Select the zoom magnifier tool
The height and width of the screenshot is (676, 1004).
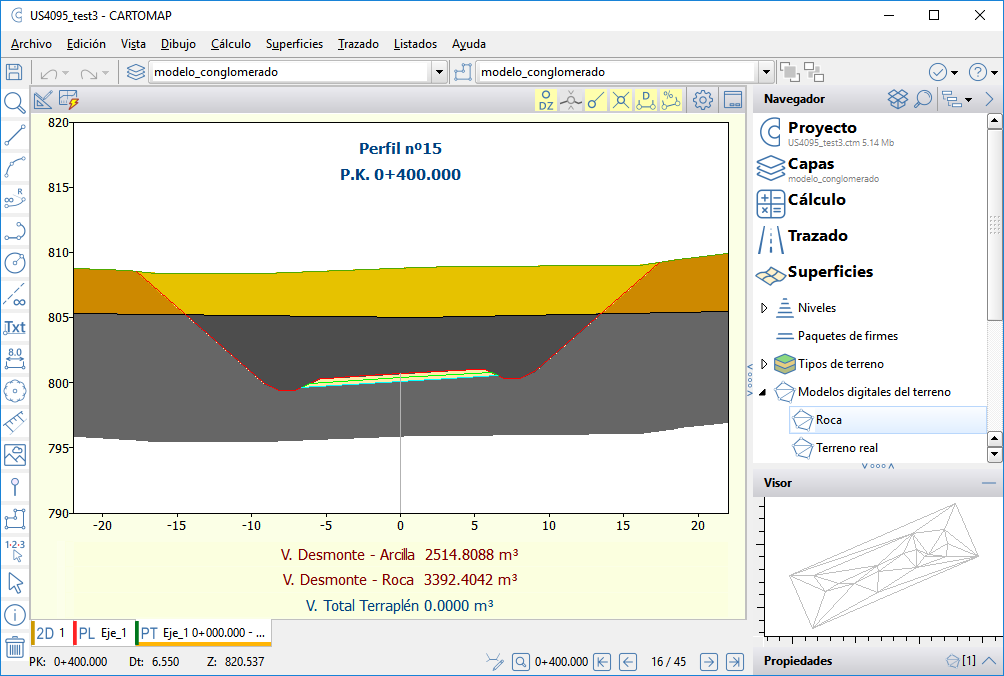tap(14, 102)
